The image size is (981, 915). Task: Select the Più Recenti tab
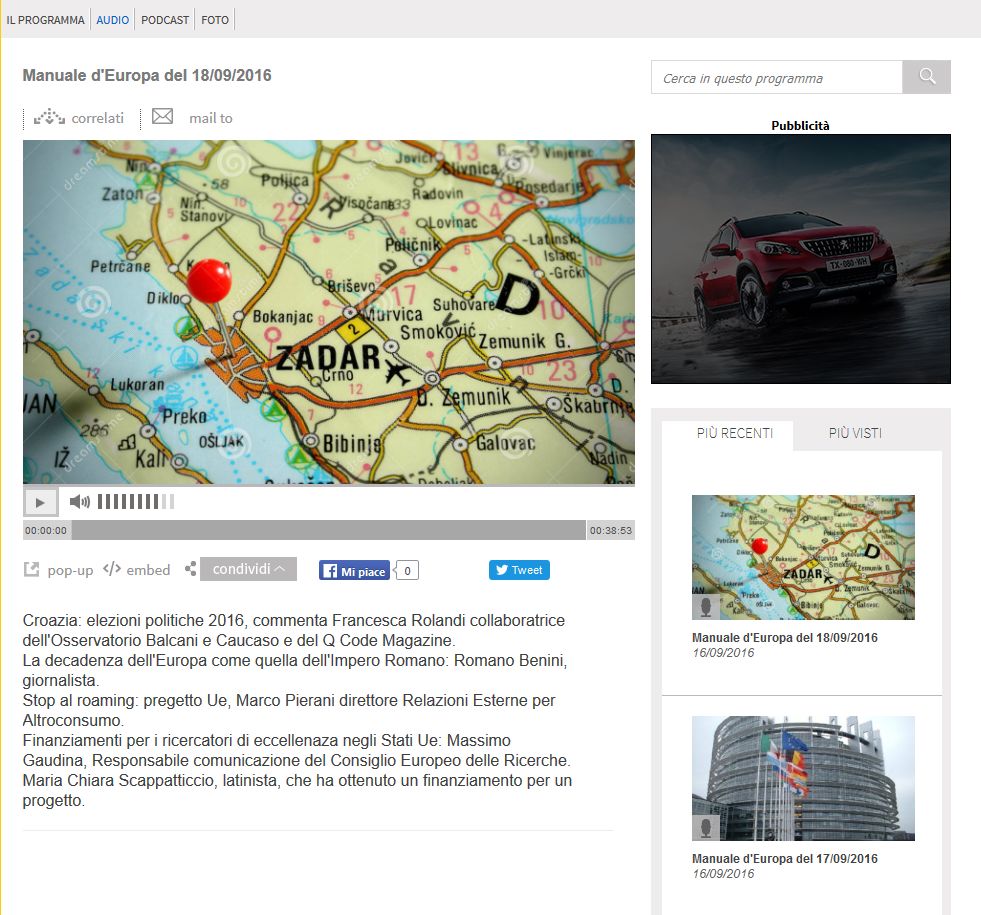734,433
